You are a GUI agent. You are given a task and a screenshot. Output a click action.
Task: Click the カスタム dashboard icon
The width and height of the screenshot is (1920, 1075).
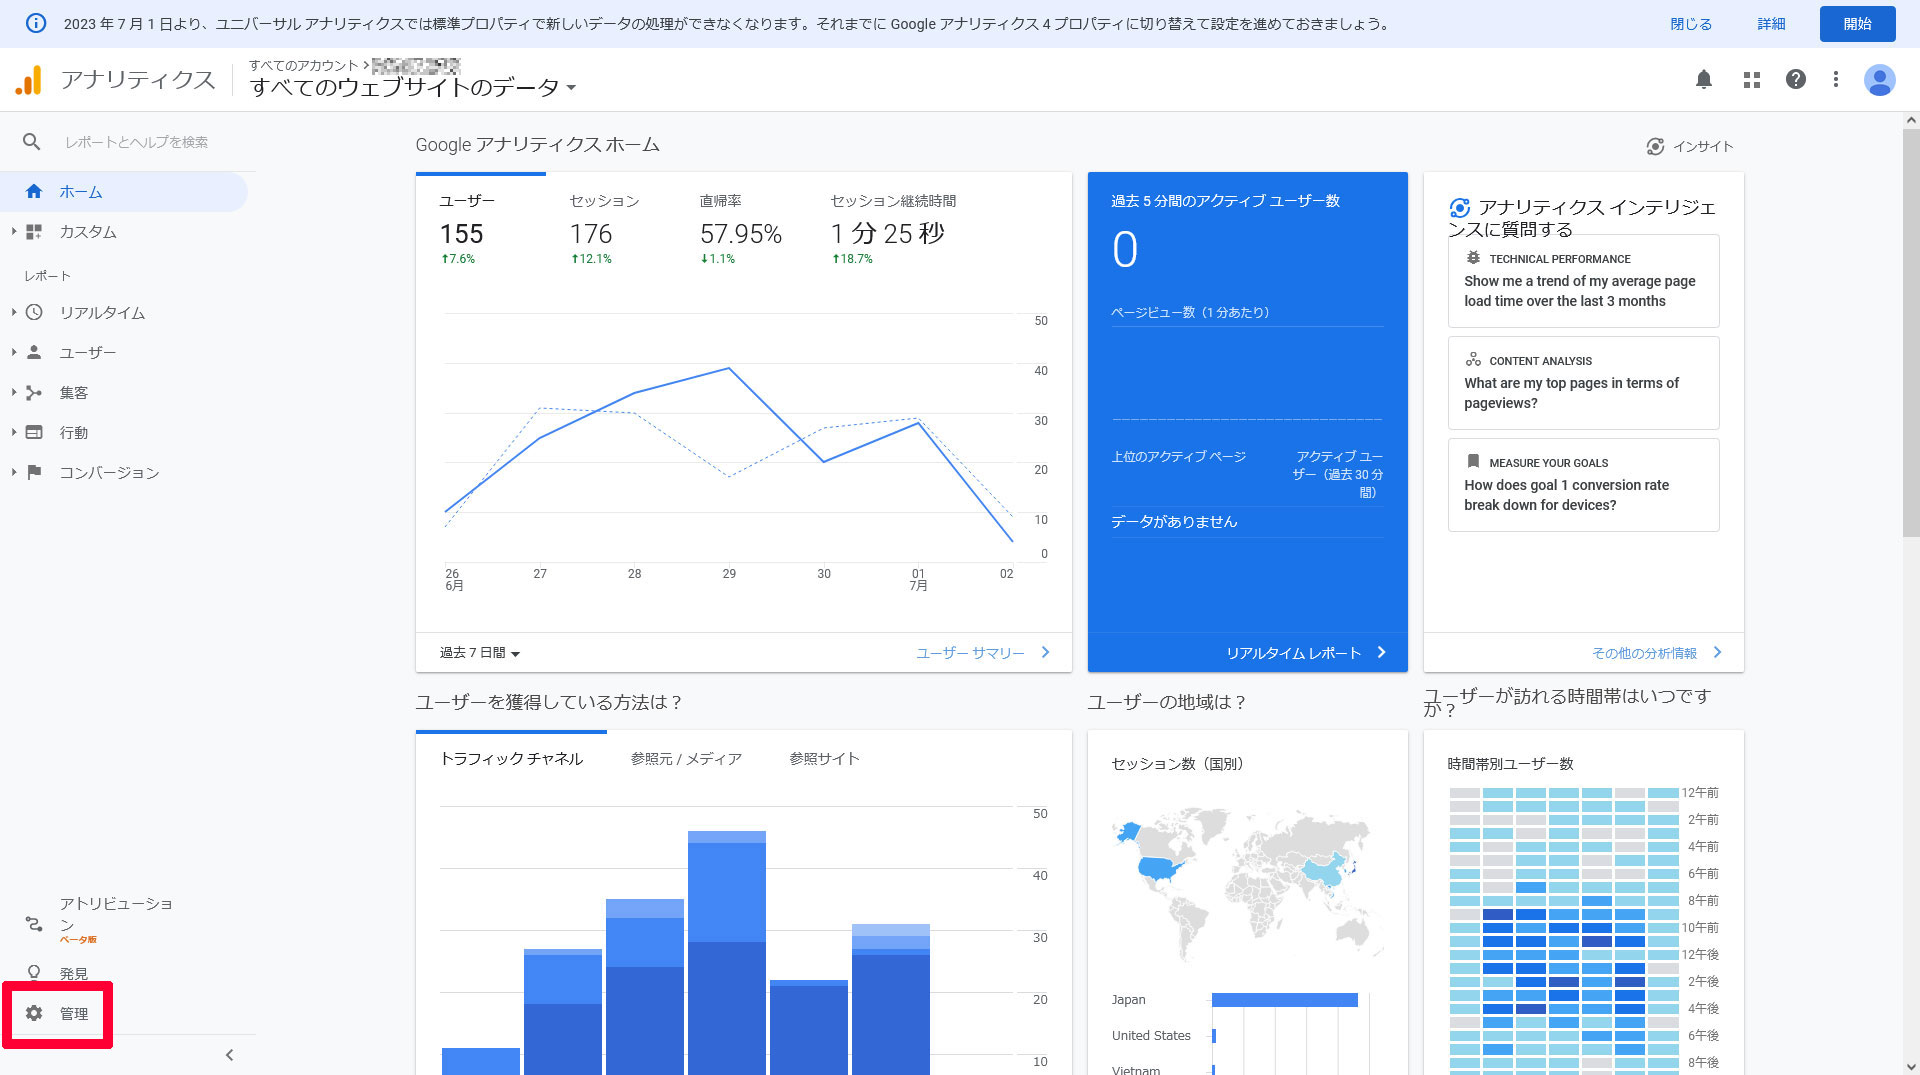pos(34,232)
